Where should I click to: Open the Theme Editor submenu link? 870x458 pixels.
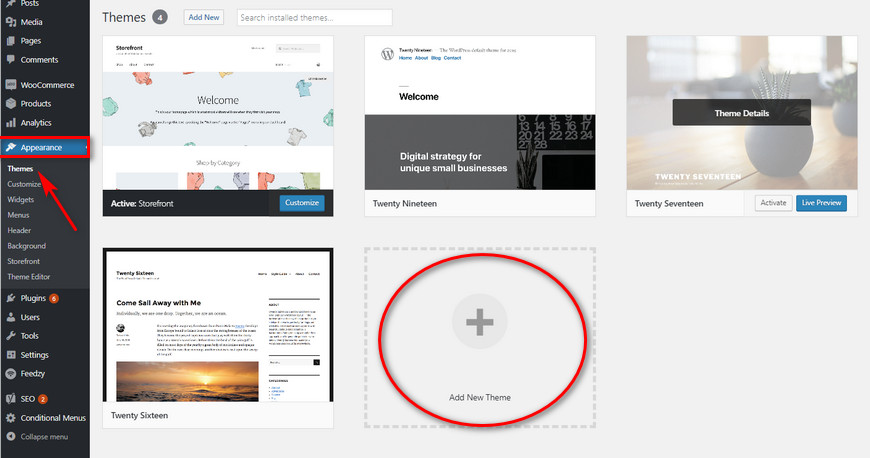coord(29,276)
